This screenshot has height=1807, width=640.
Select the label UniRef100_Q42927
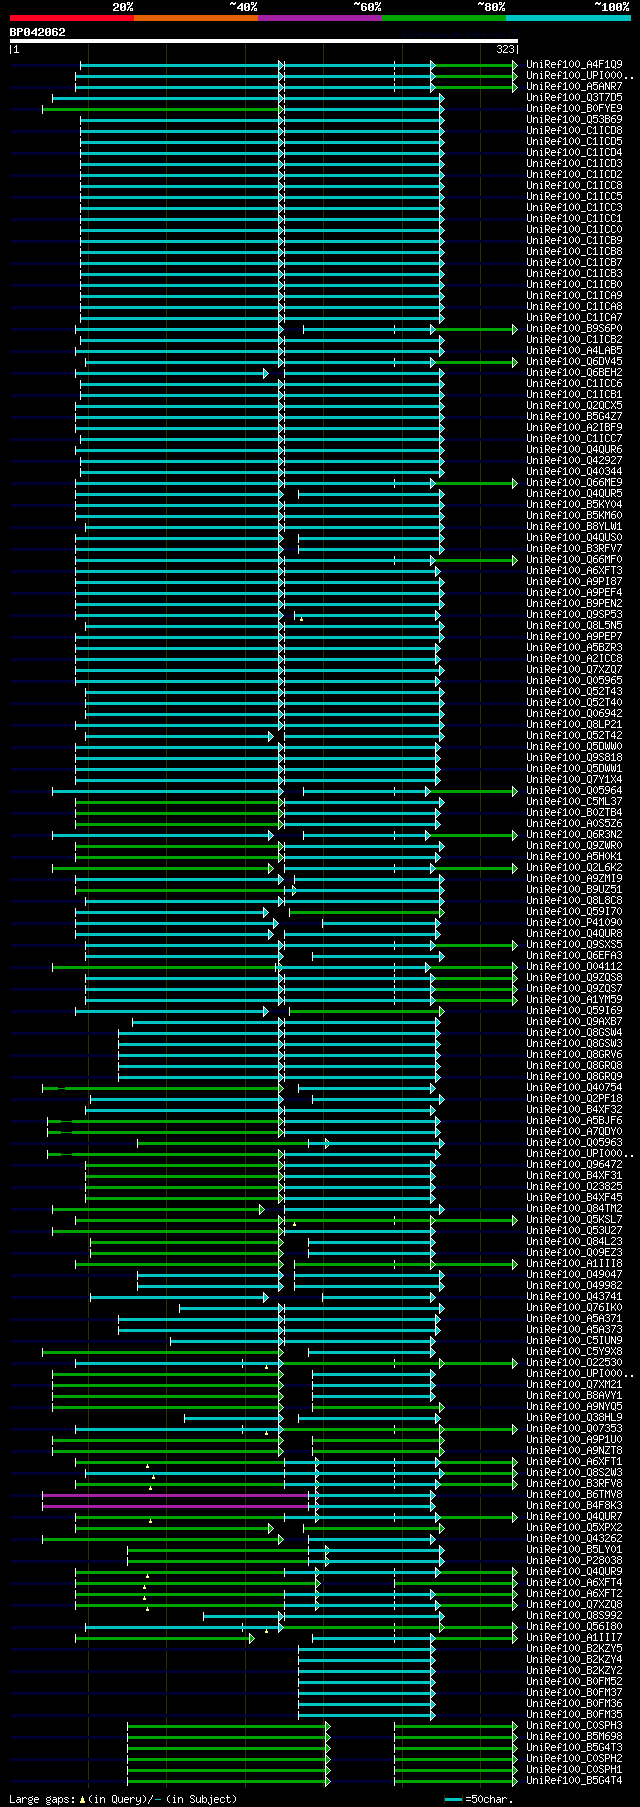[574, 461]
